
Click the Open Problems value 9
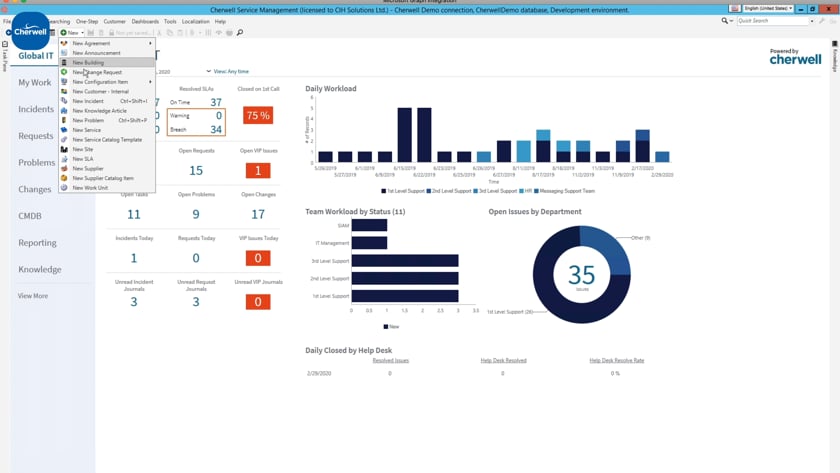(196, 214)
